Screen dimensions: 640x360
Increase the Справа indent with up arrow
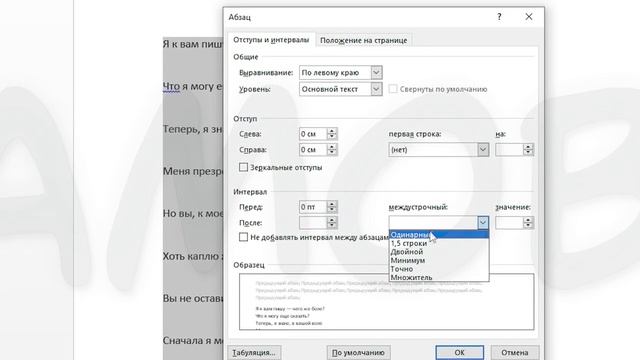pyautogui.click(x=332, y=147)
